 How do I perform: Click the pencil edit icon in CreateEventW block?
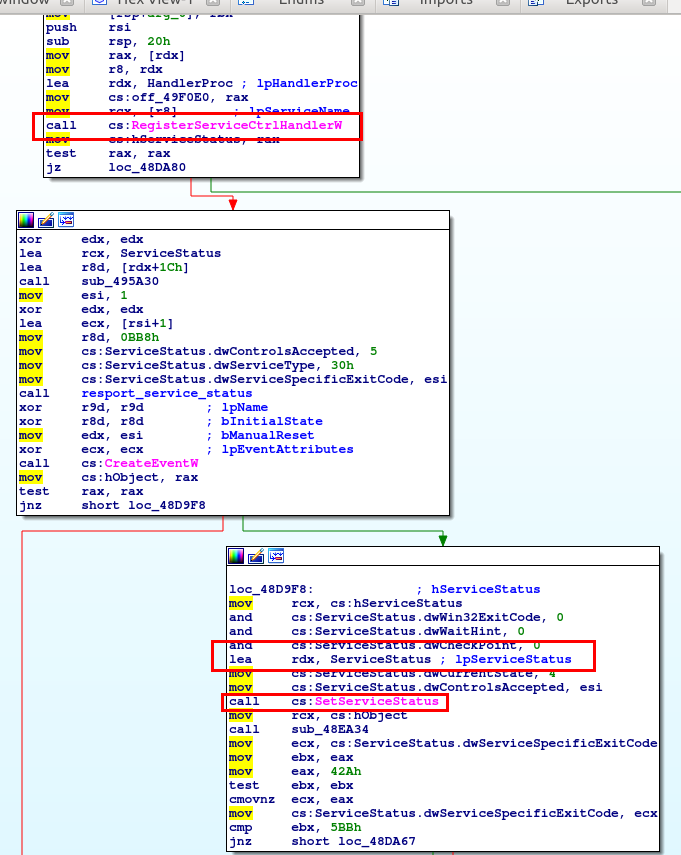[x=47, y=219]
